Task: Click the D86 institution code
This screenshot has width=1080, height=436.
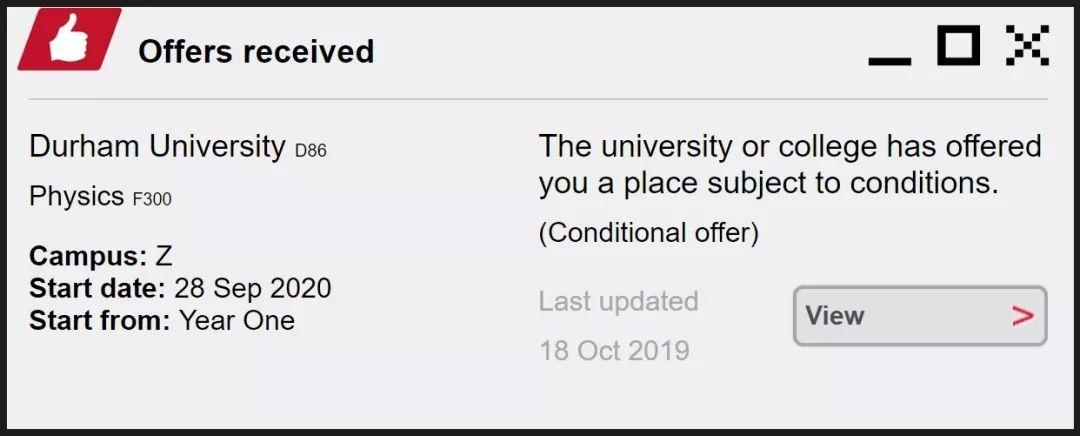Action: coord(311,151)
